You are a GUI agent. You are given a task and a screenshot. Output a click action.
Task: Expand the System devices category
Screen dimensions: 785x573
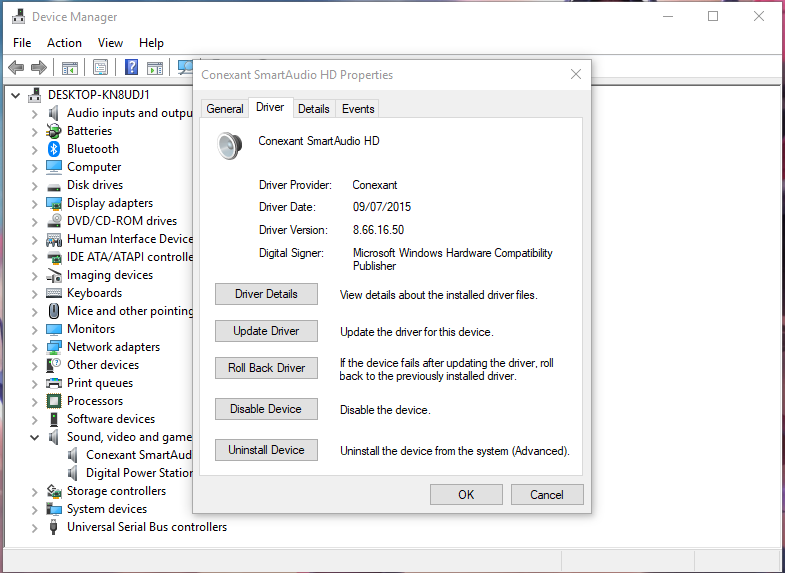click(35, 510)
